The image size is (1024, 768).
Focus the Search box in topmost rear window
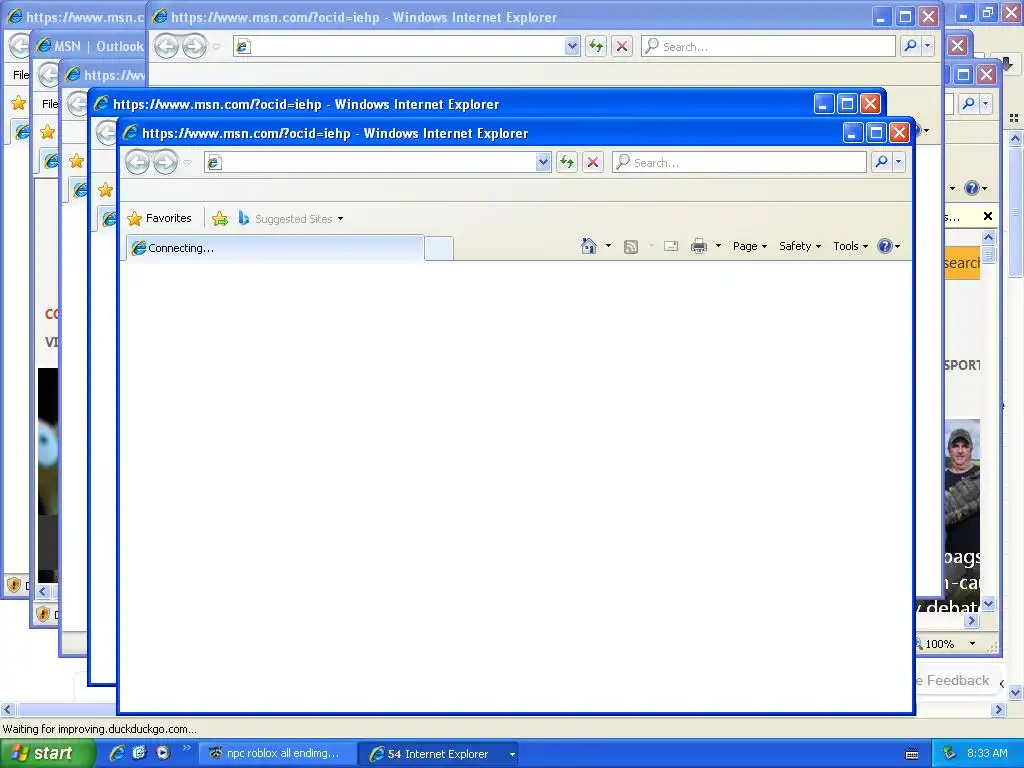pos(768,46)
